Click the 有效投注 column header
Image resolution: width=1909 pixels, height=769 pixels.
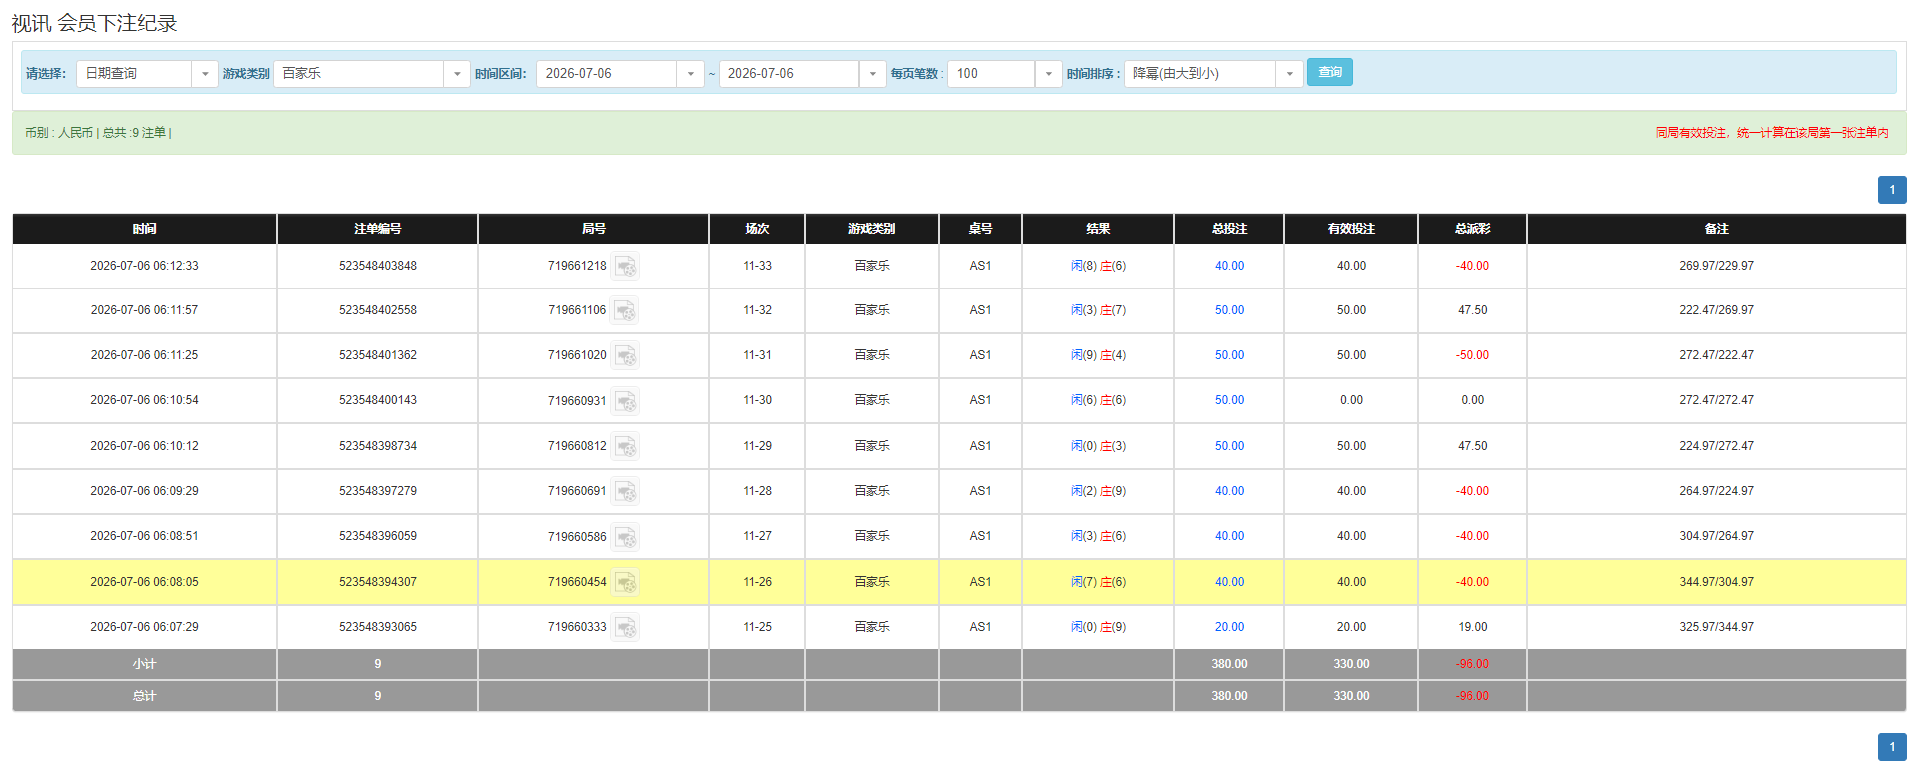point(1351,229)
